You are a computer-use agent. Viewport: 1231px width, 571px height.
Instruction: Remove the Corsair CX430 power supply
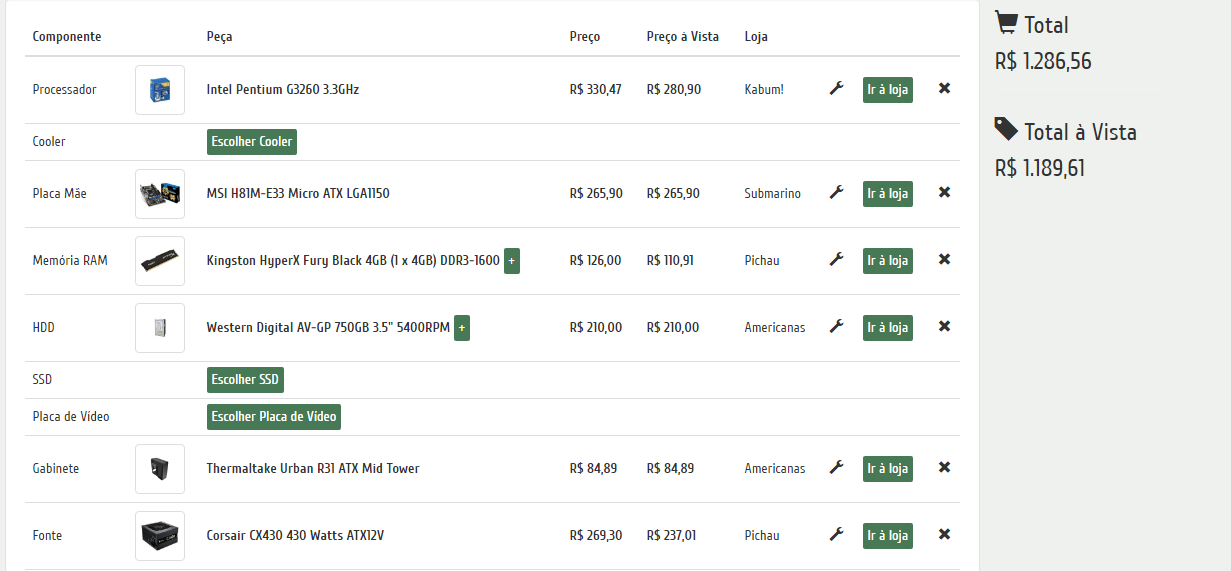(944, 535)
